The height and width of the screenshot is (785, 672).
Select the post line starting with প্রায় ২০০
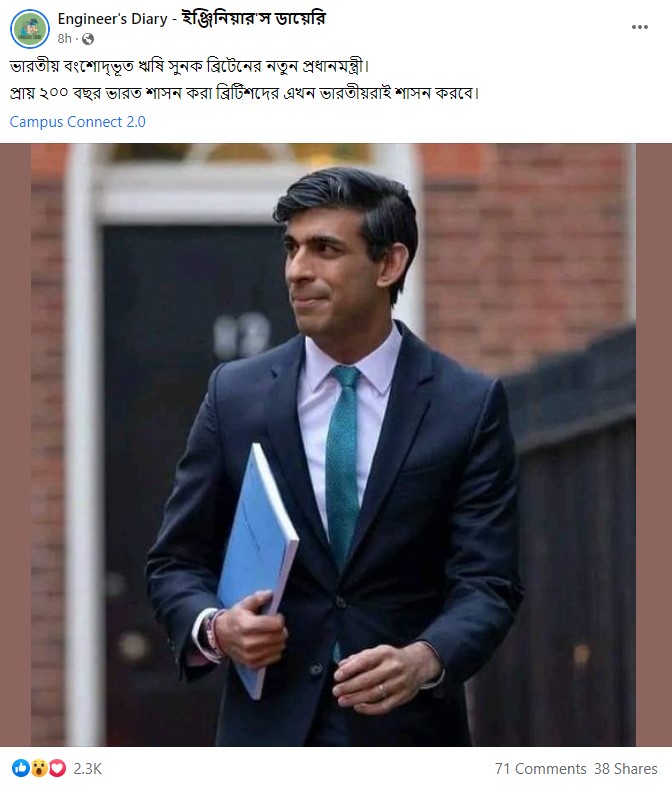tap(244, 94)
